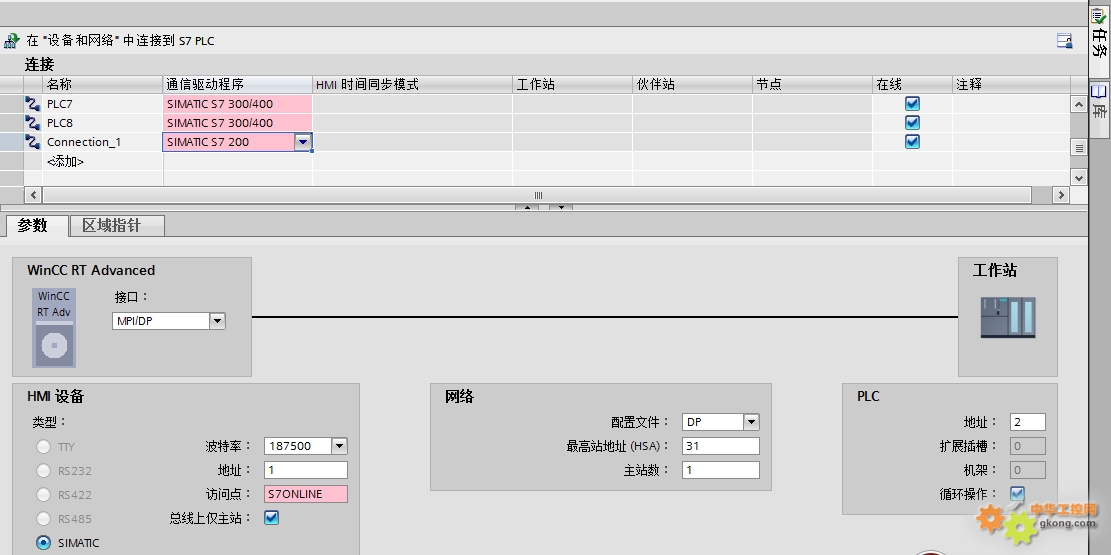Switch to the 区域指针 tab

[117, 226]
